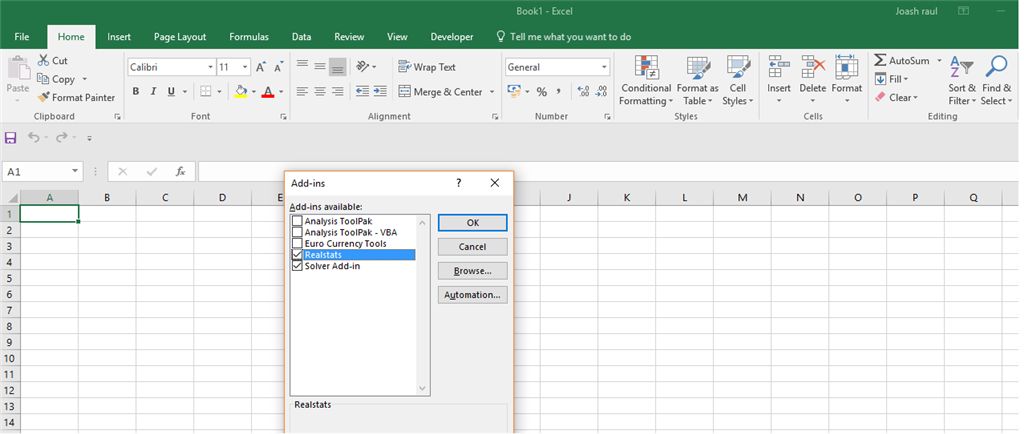Uncheck the Solver Add-in checkbox

click(297, 266)
